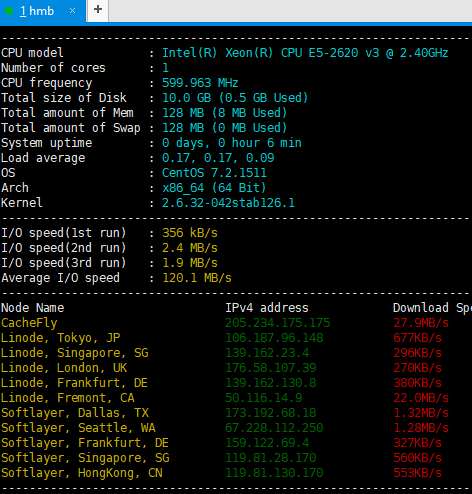Click IP address '50.116.14.9'

(264, 398)
